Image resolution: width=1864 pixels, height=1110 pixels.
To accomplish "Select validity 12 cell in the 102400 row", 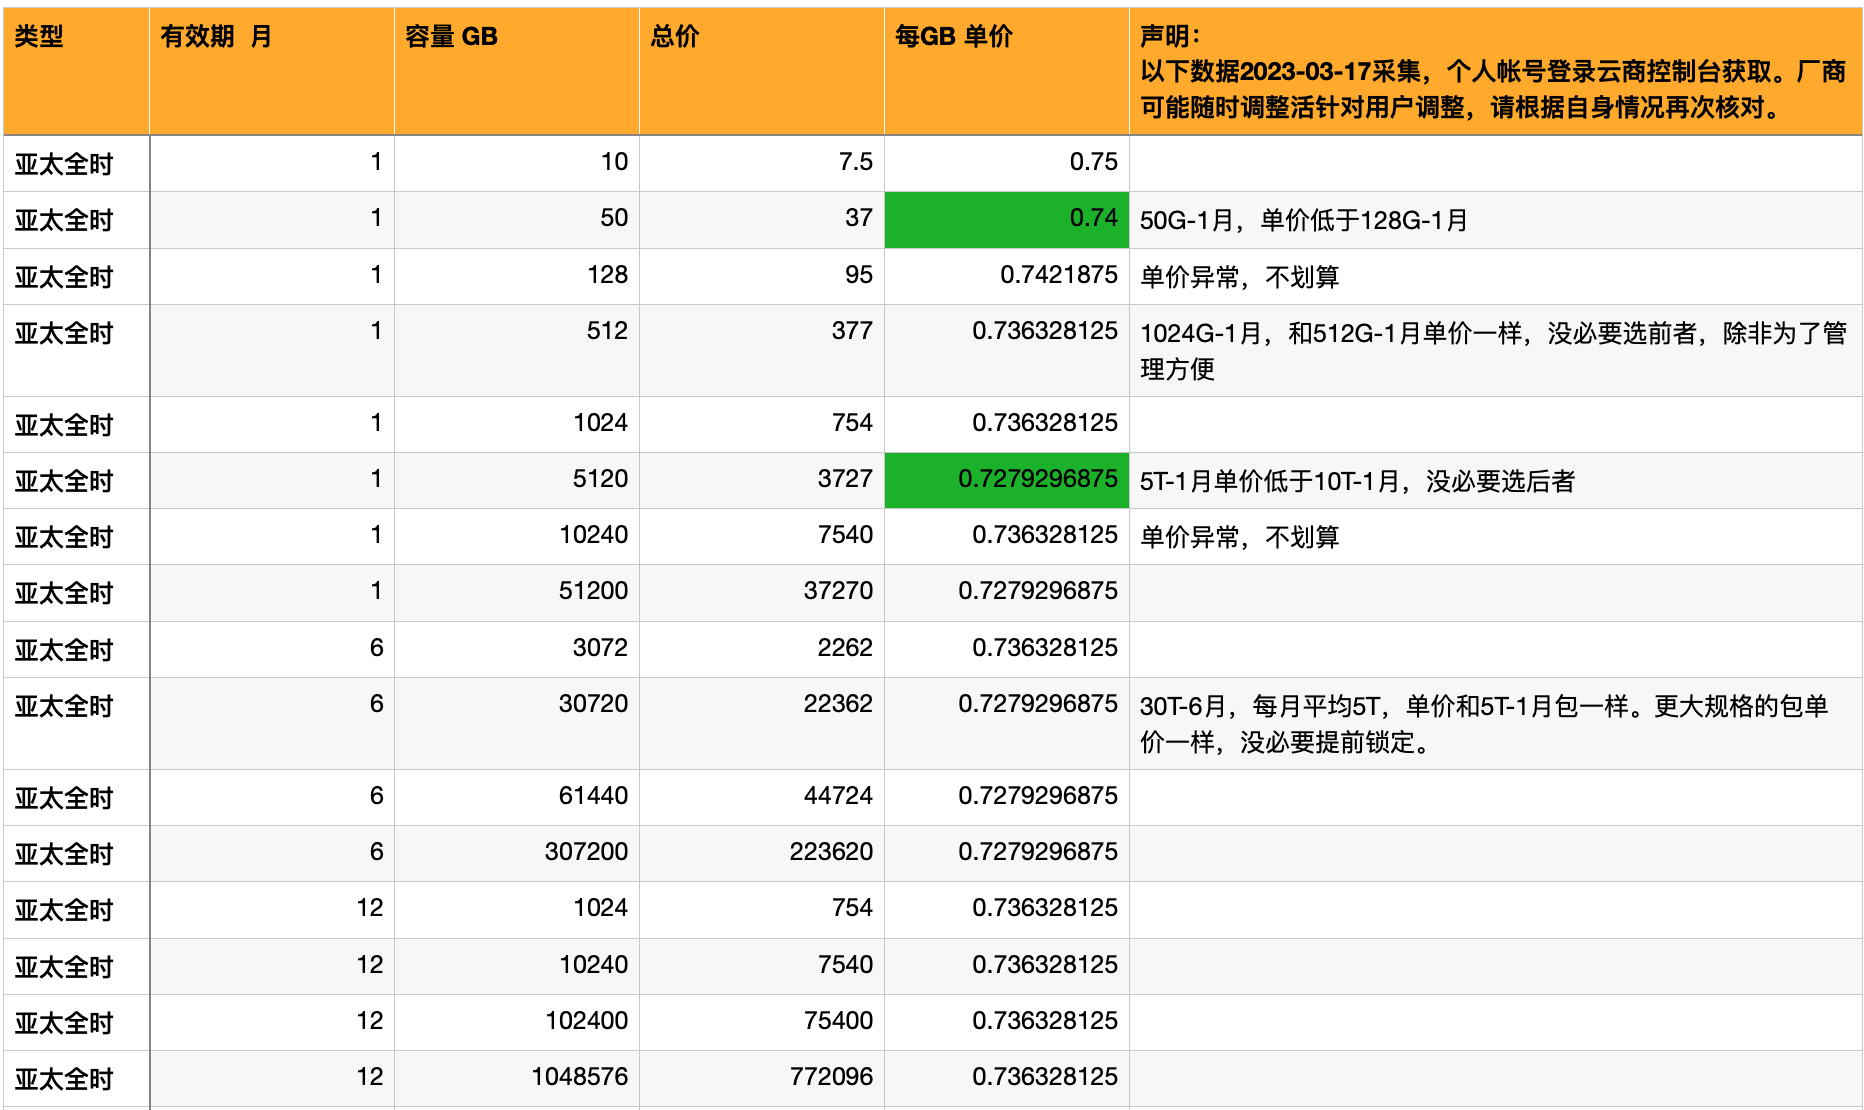I will (x=272, y=1022).
